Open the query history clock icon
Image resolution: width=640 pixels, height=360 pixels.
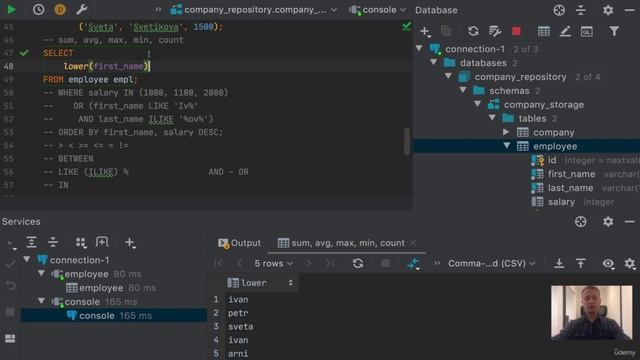tap(38, 9)
